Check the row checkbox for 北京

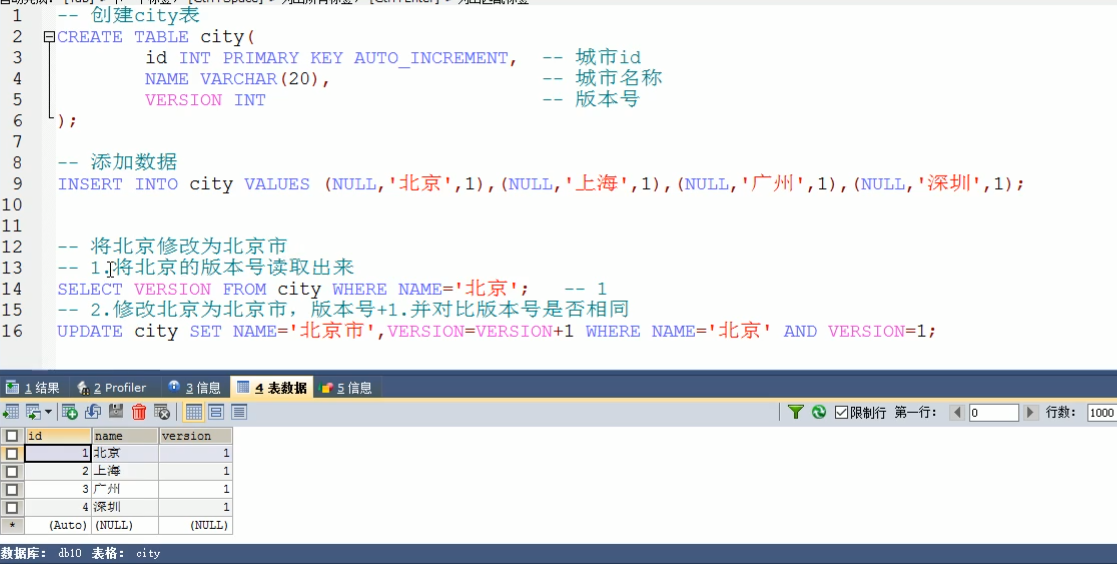[11, 453]
